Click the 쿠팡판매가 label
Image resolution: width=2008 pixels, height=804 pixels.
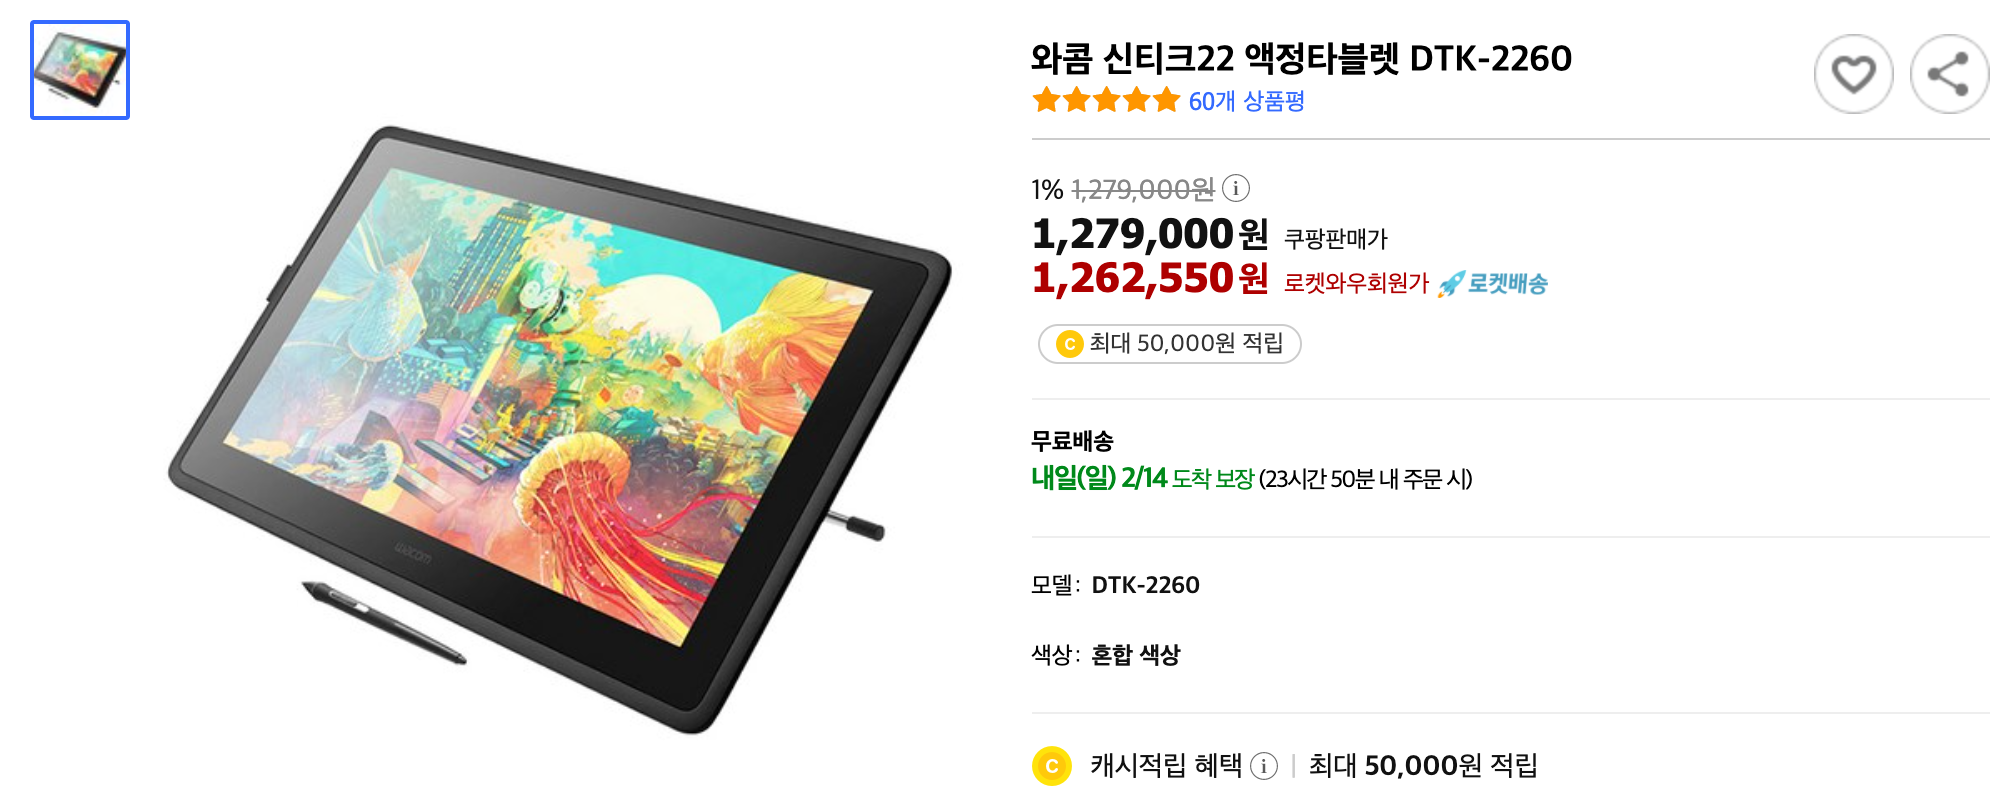pos(1336,239)
